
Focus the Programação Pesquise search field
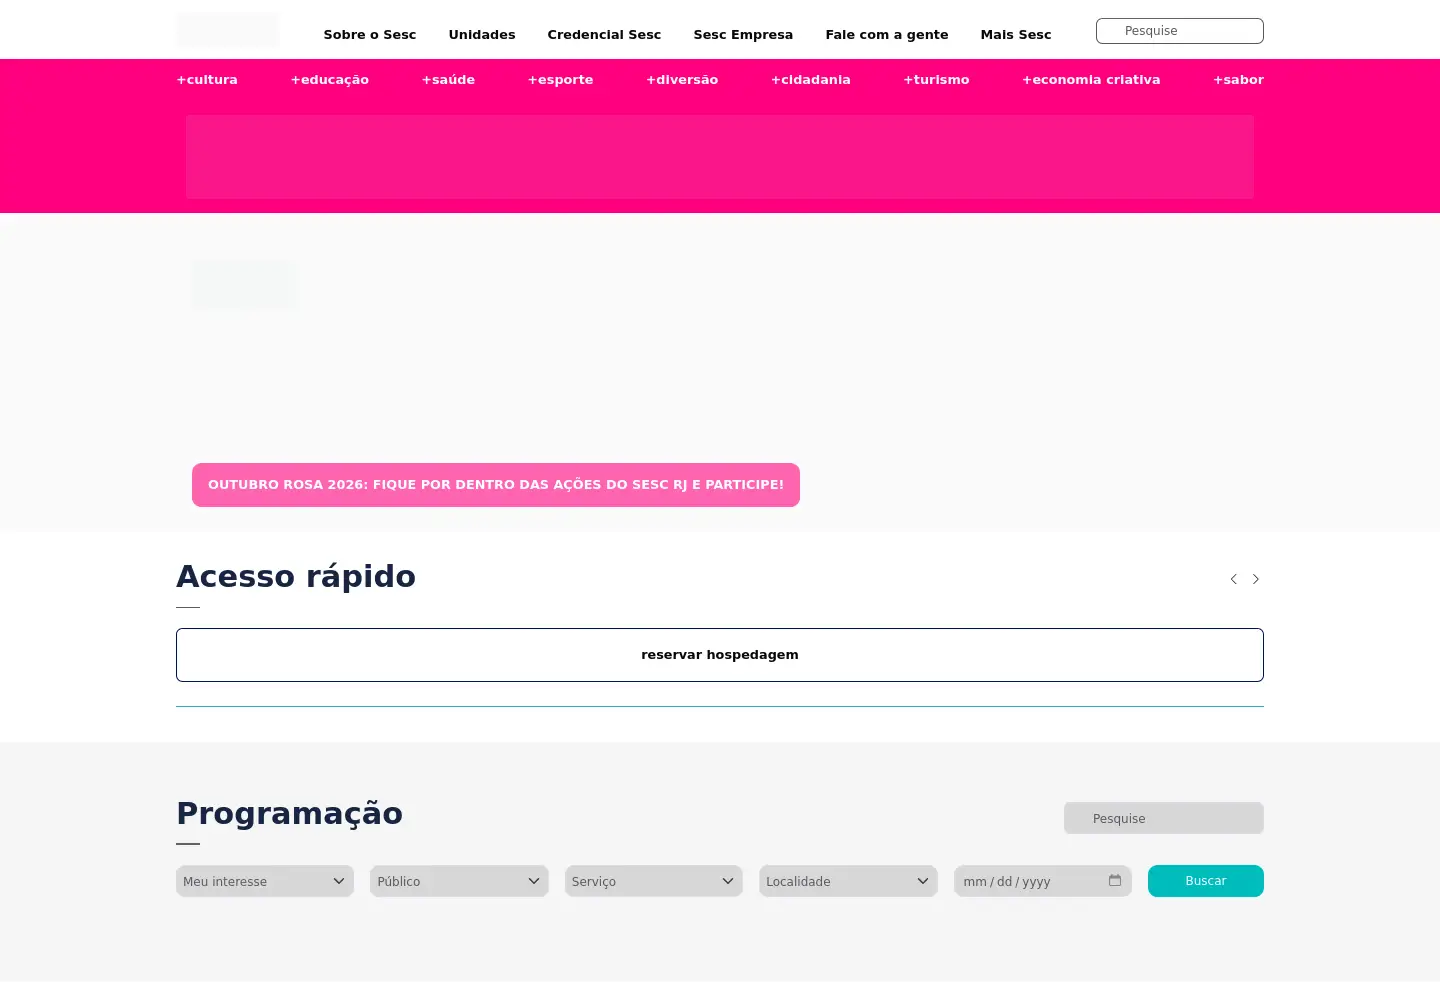pos(1164,818)
